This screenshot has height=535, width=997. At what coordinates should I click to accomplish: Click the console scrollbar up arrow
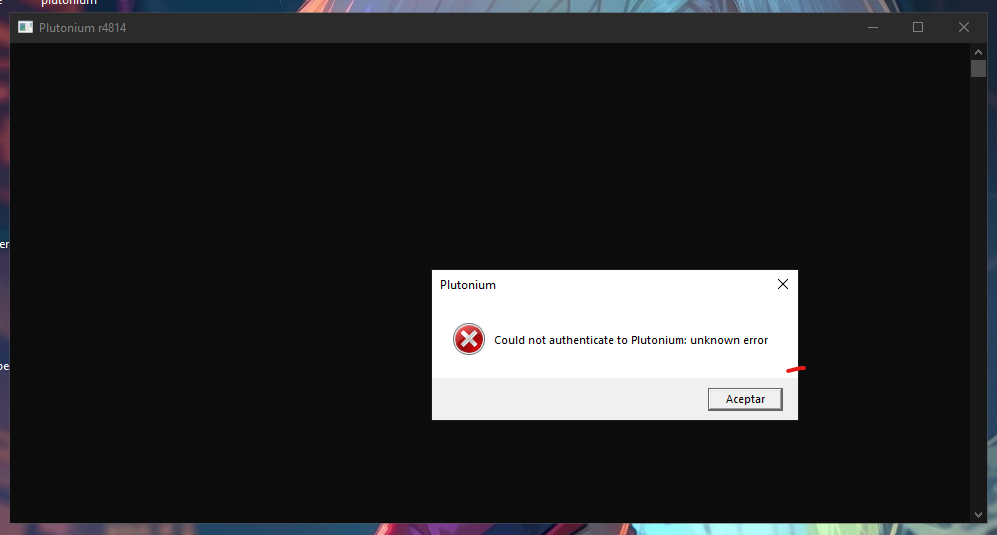(x=978, y=52)
